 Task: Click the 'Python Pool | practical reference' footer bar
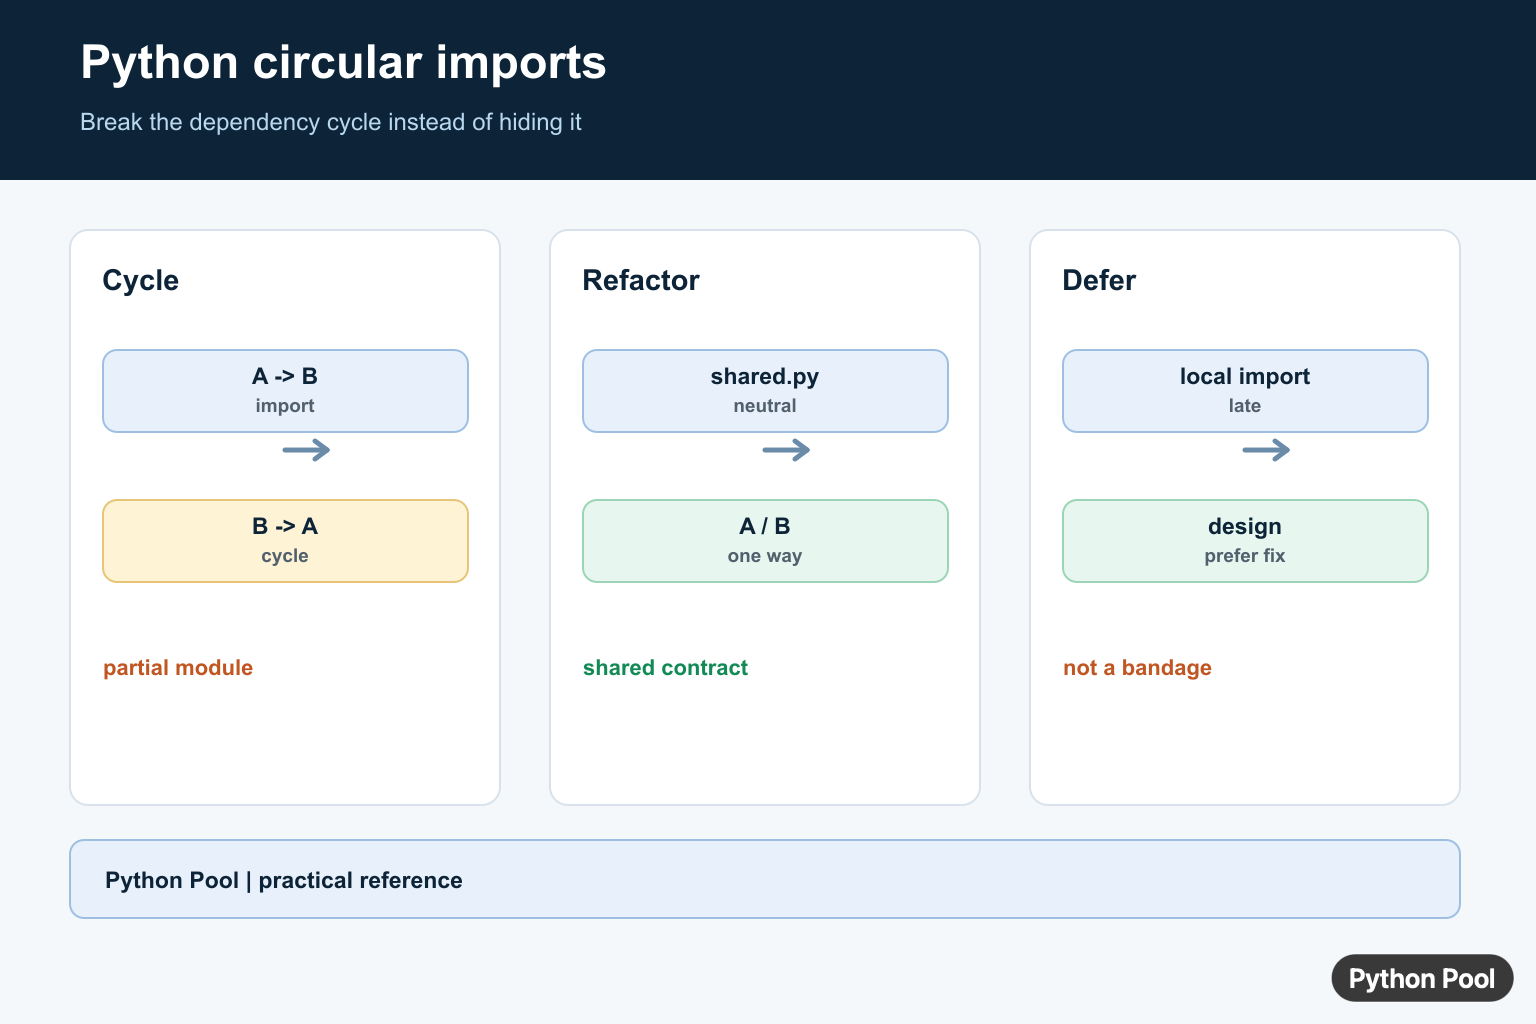[765, 879]
